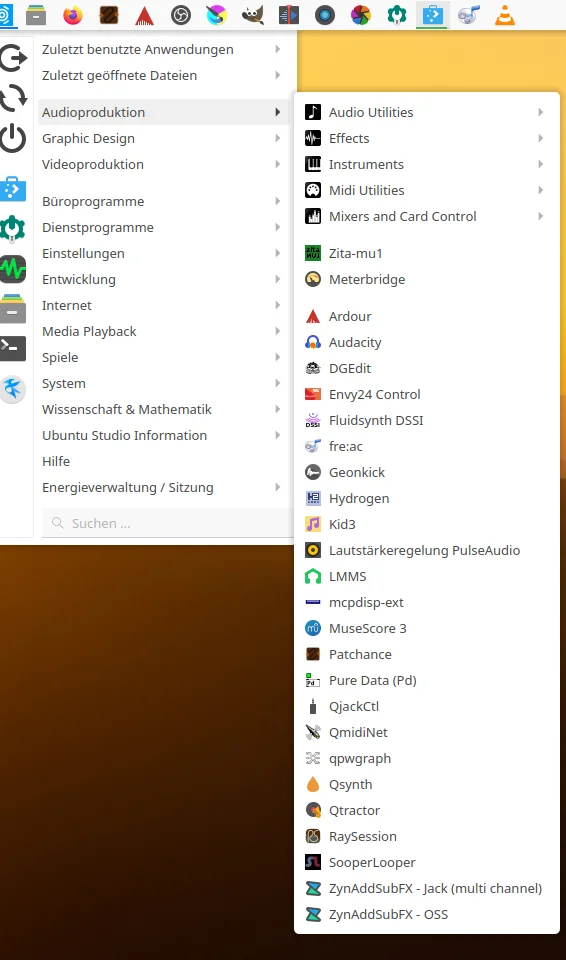This screenshot has width=566, height=960.
Task: Click the shut down power icon
Action: point(13,138)
